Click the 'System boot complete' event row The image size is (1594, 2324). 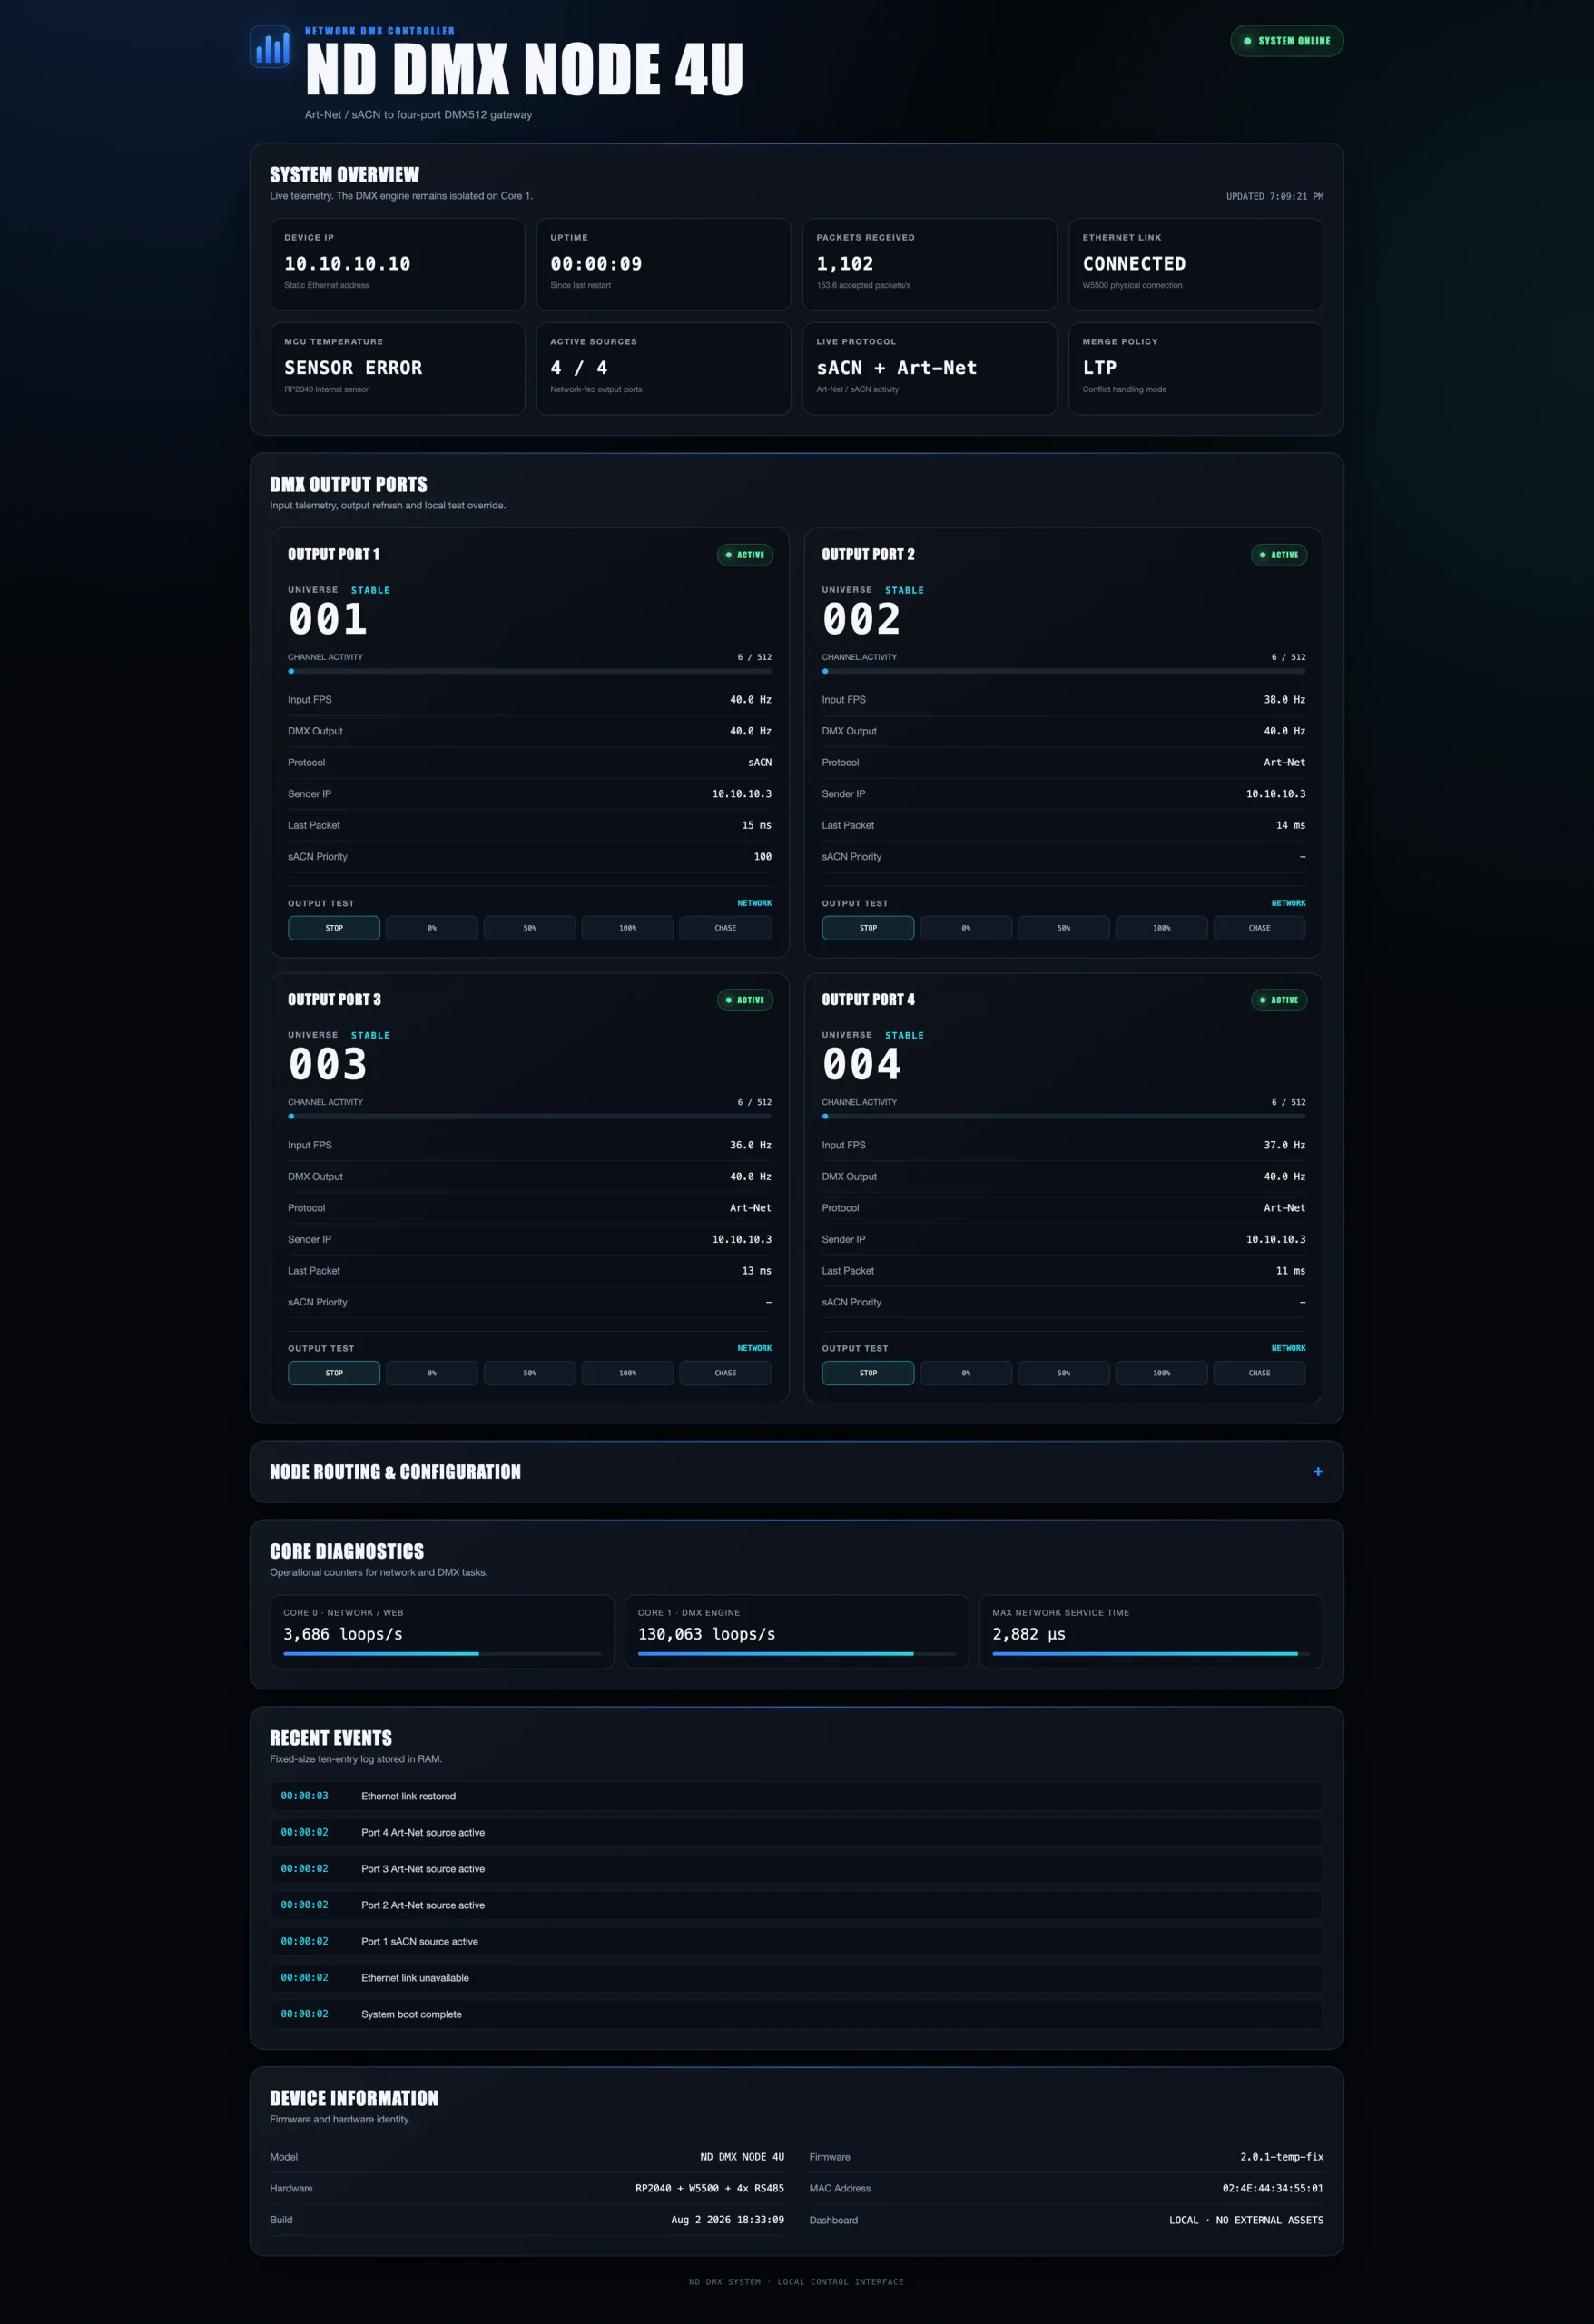pos(796,2014)
